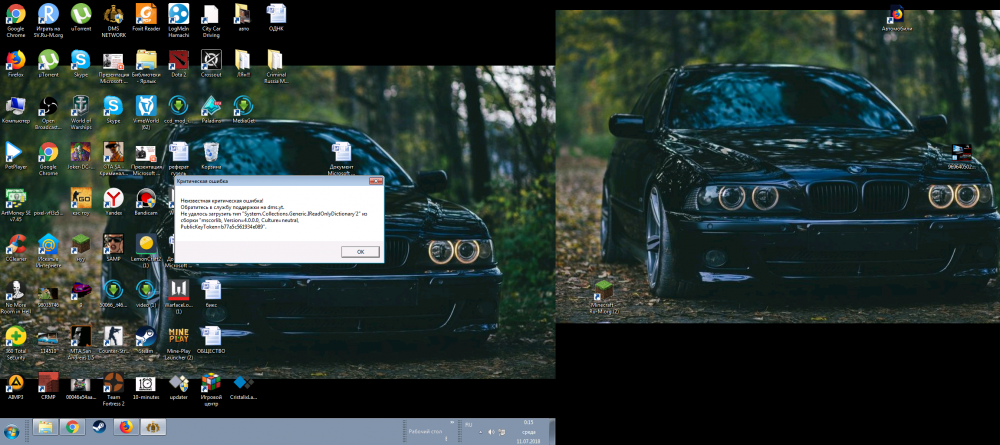
Task: Open the DMS NETWORK desktop shortcut
Action: [114, 14]
